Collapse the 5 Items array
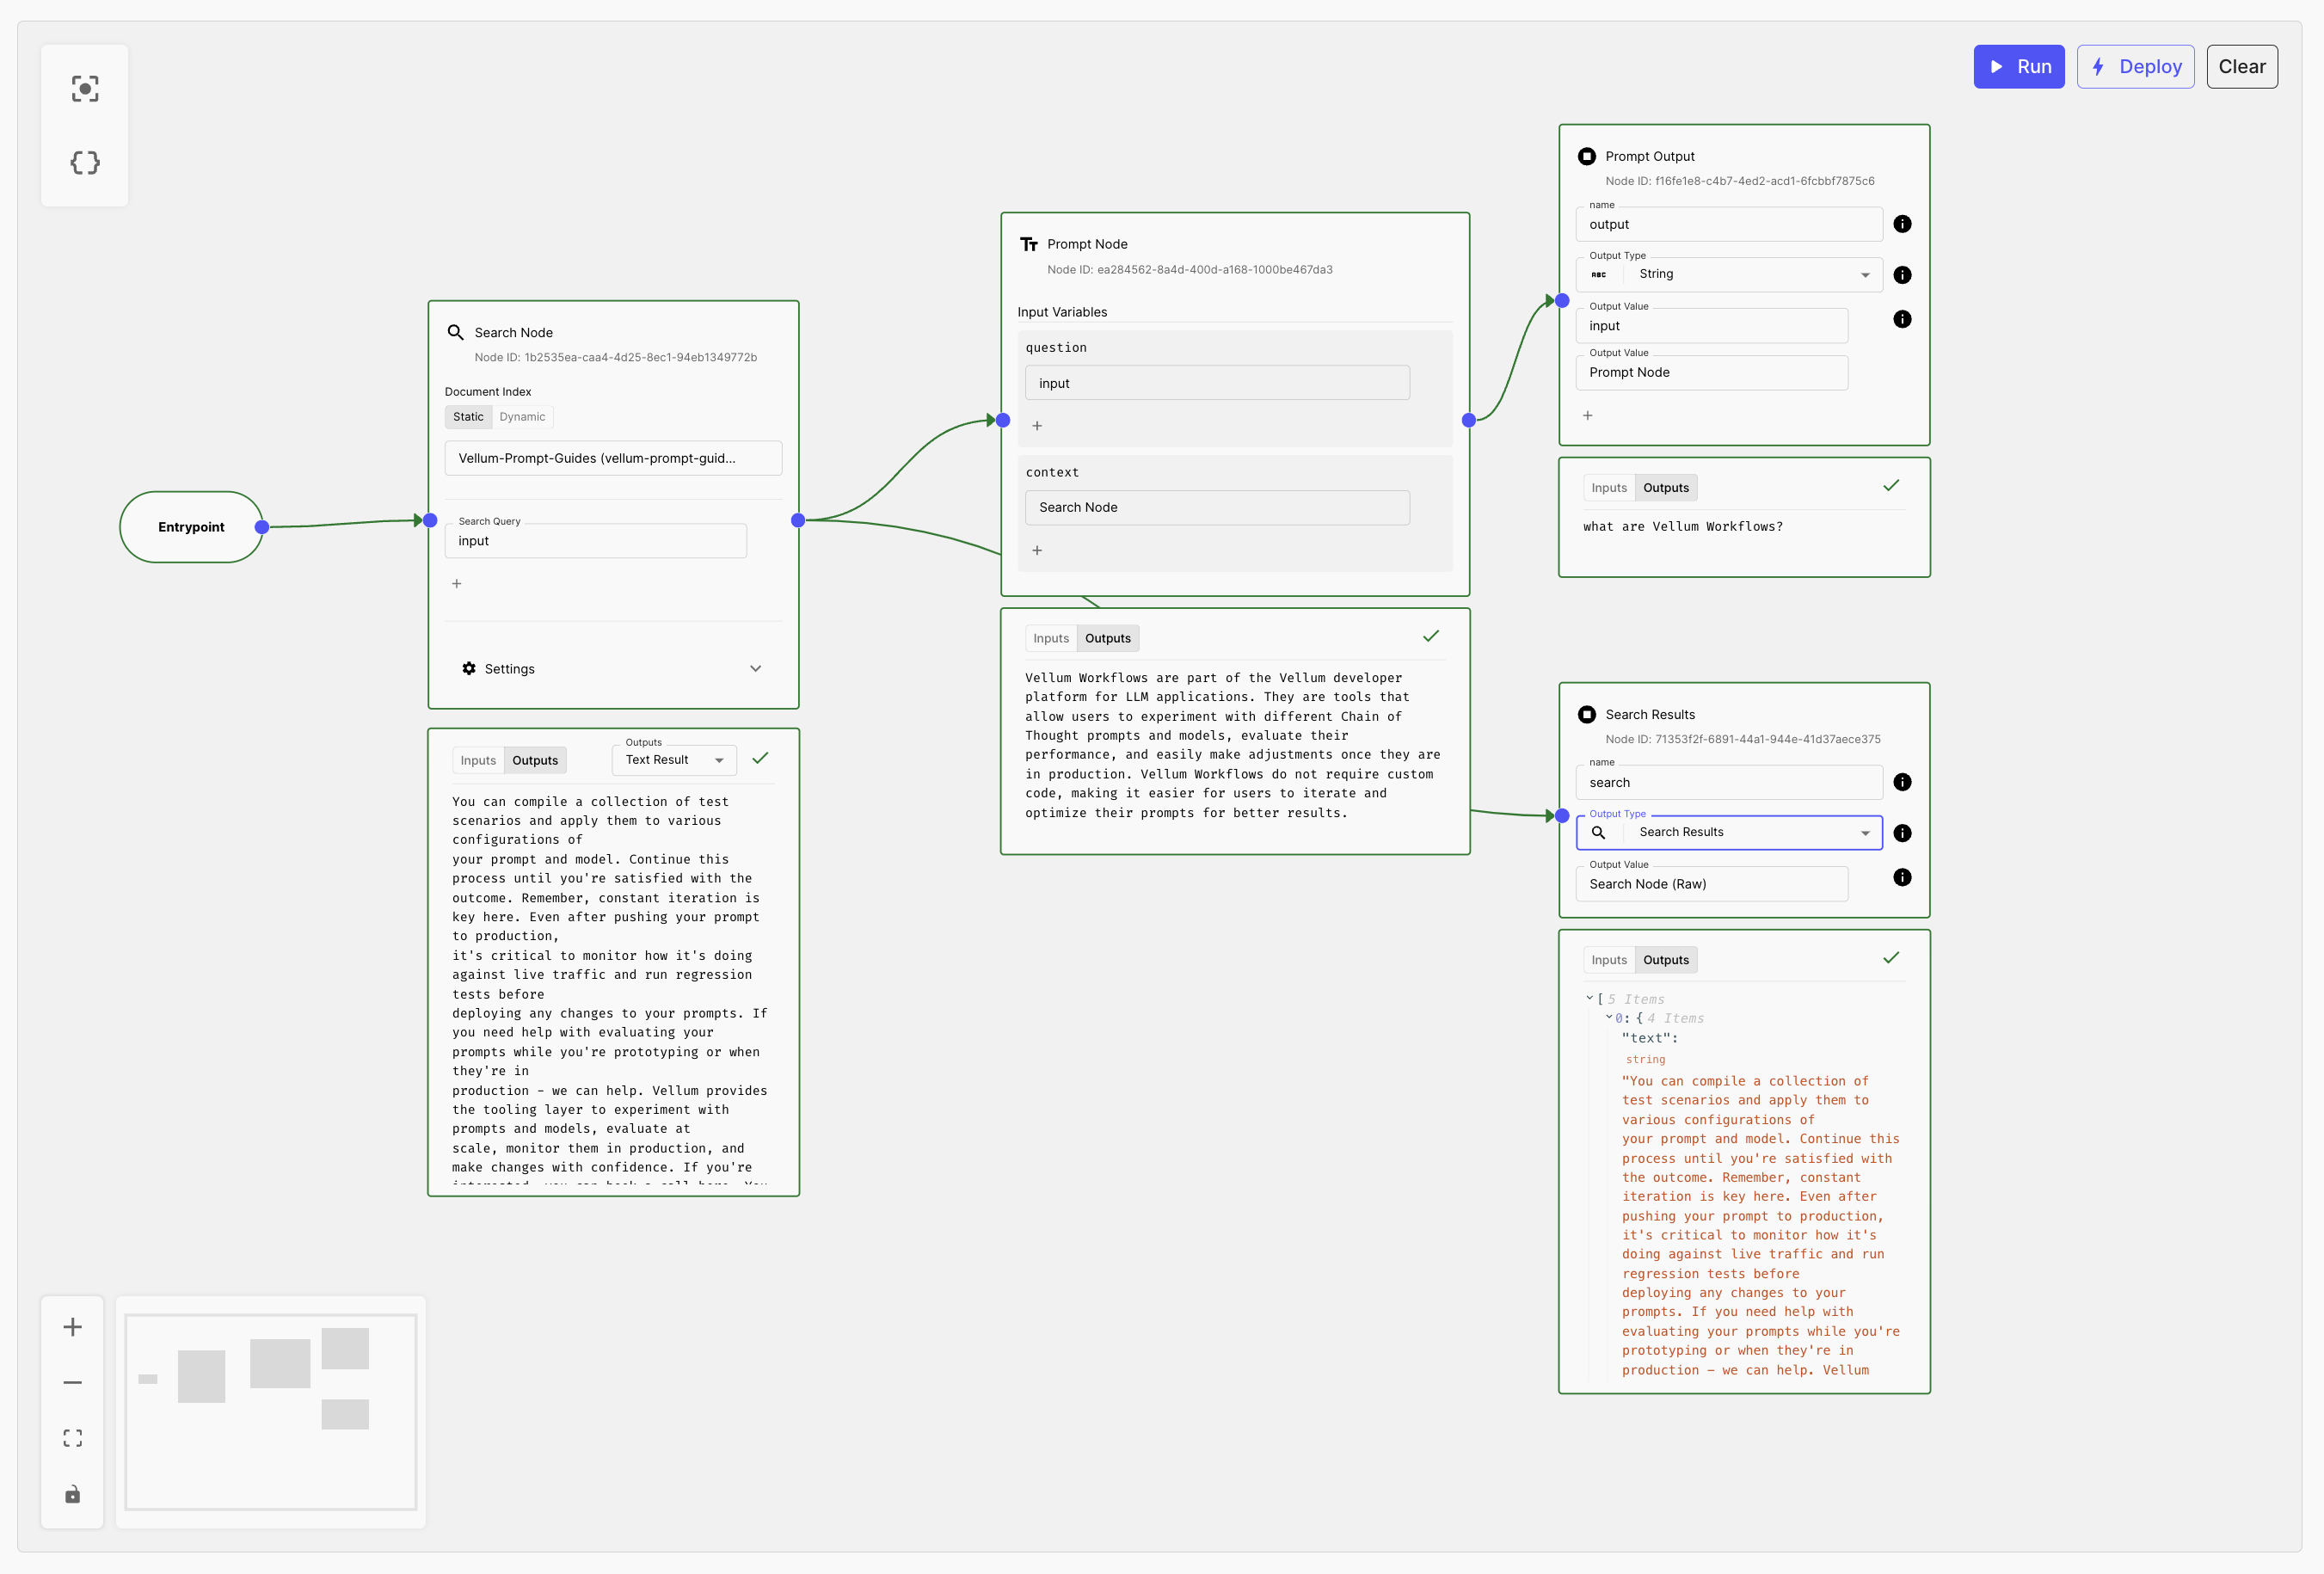 (1589, 998)
